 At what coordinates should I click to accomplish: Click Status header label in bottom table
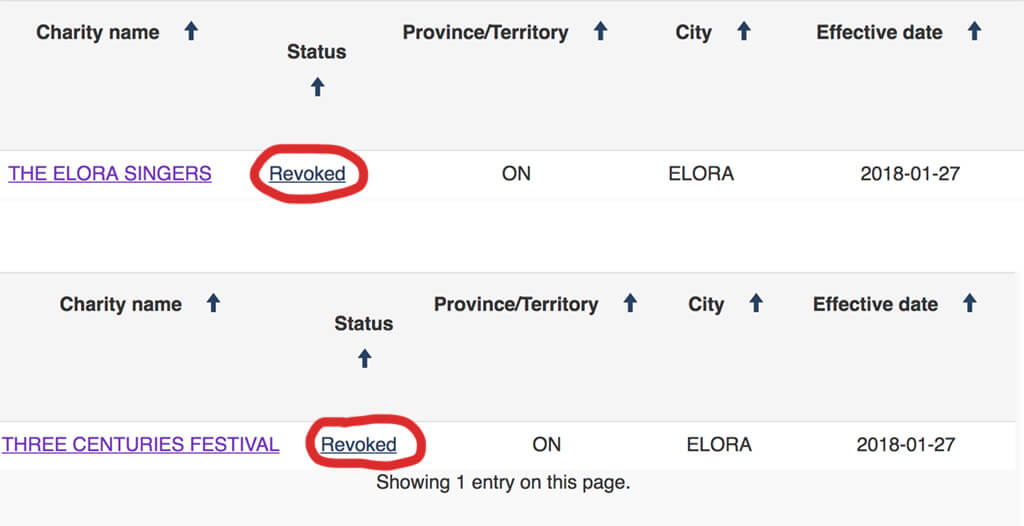363,324
